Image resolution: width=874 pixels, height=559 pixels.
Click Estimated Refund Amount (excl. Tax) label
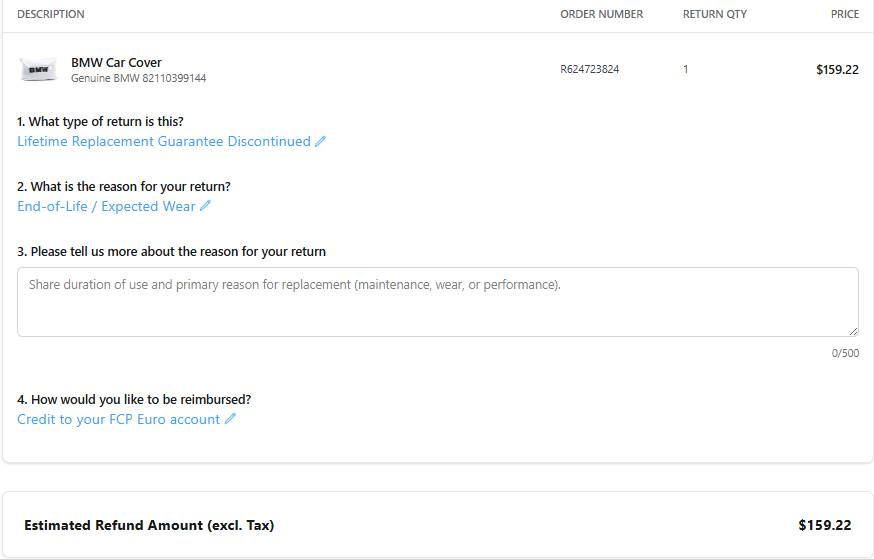pyautogui.click(x=149, y=525)
